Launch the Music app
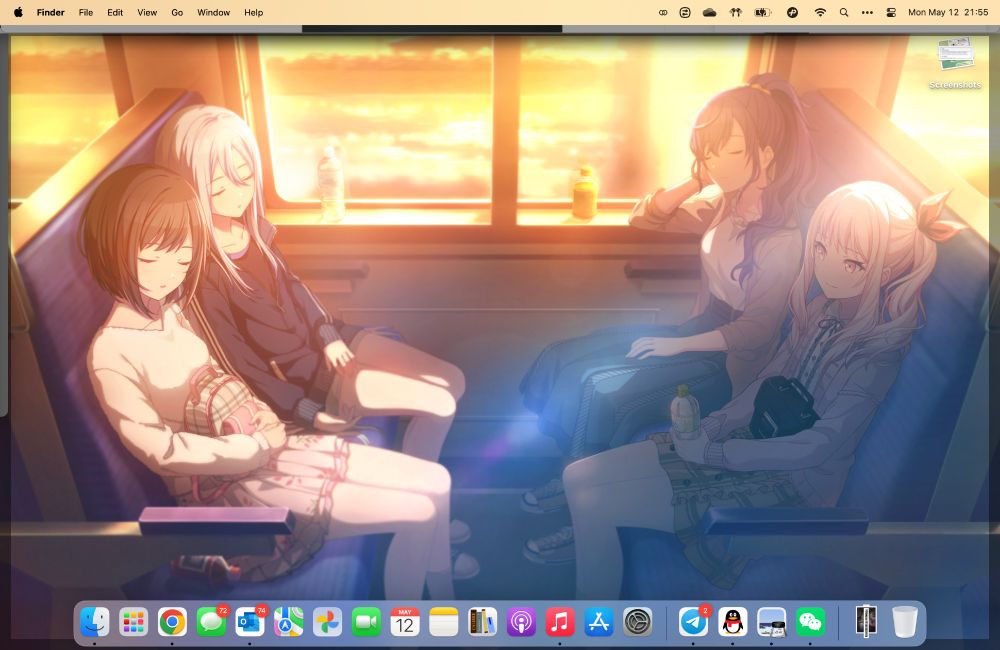 tap(560, 621)
